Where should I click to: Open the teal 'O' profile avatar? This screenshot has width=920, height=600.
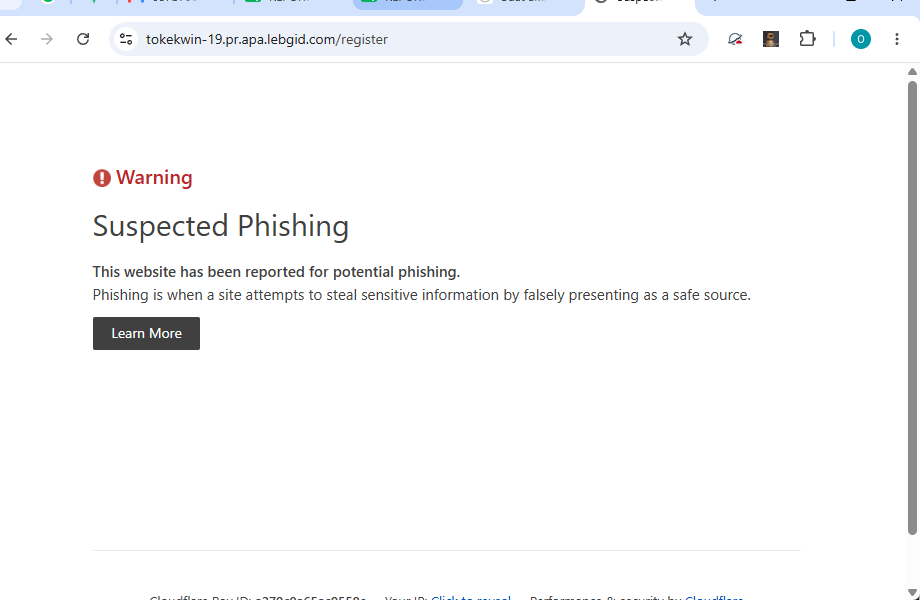[x=860, y=39]
